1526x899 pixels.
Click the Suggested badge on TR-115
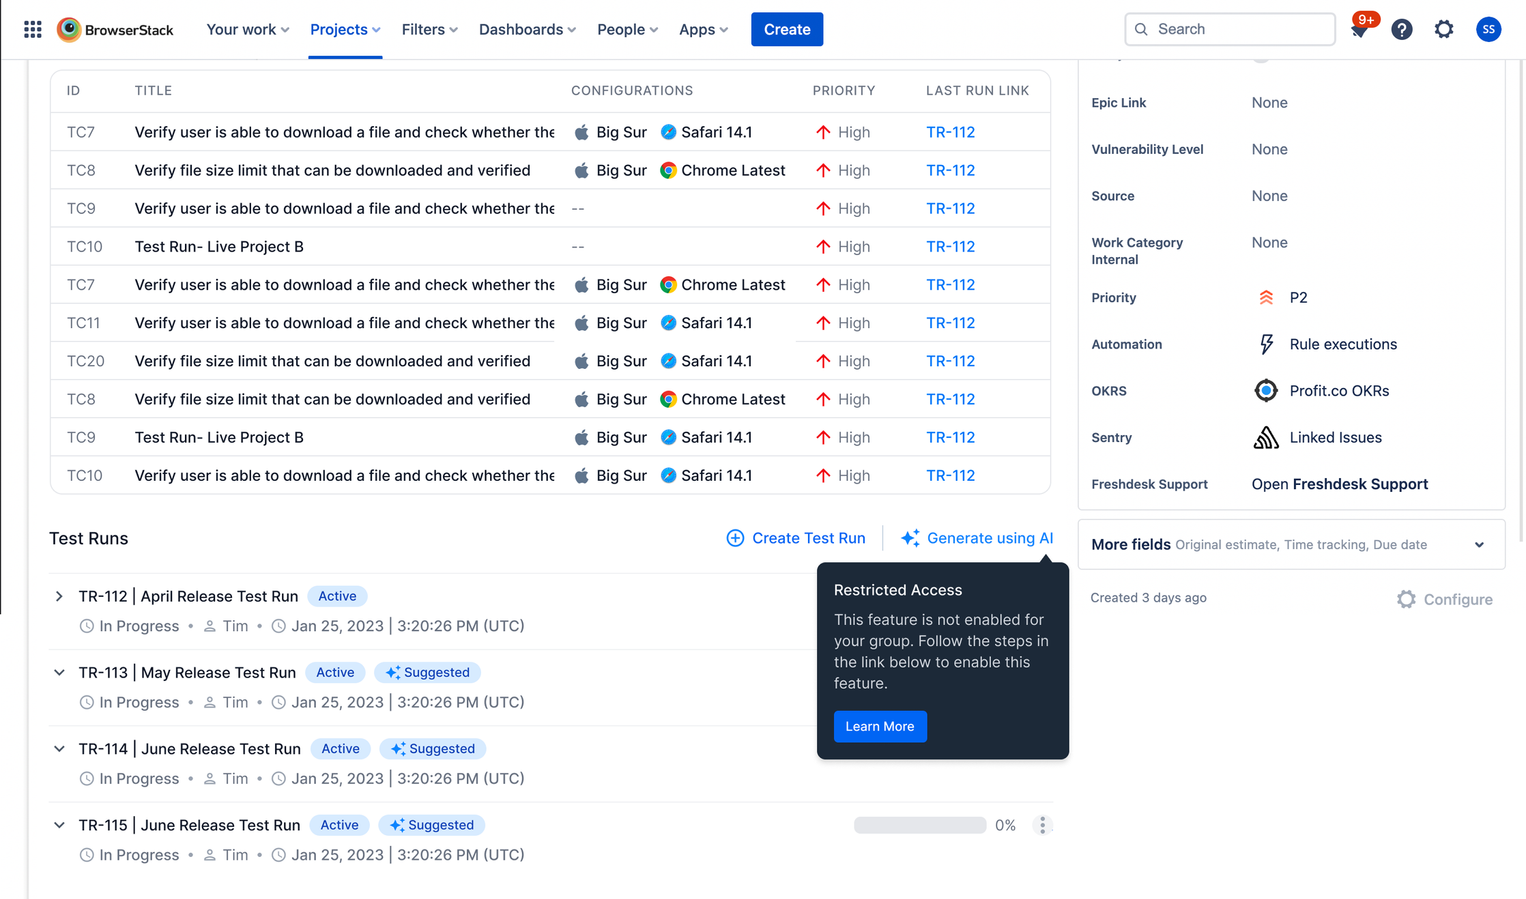coord(432,825)
